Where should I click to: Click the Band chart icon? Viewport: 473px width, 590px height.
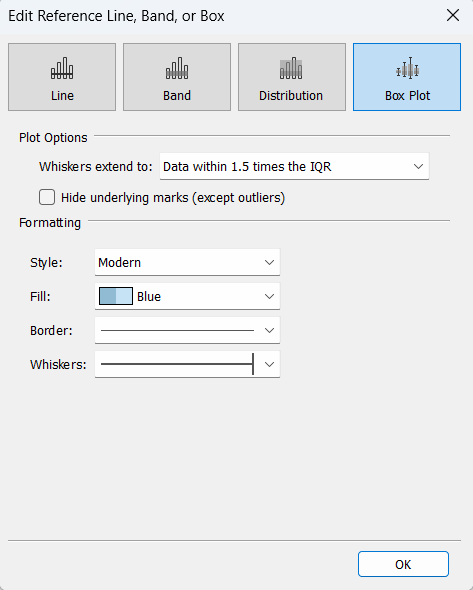pos(177,68)
